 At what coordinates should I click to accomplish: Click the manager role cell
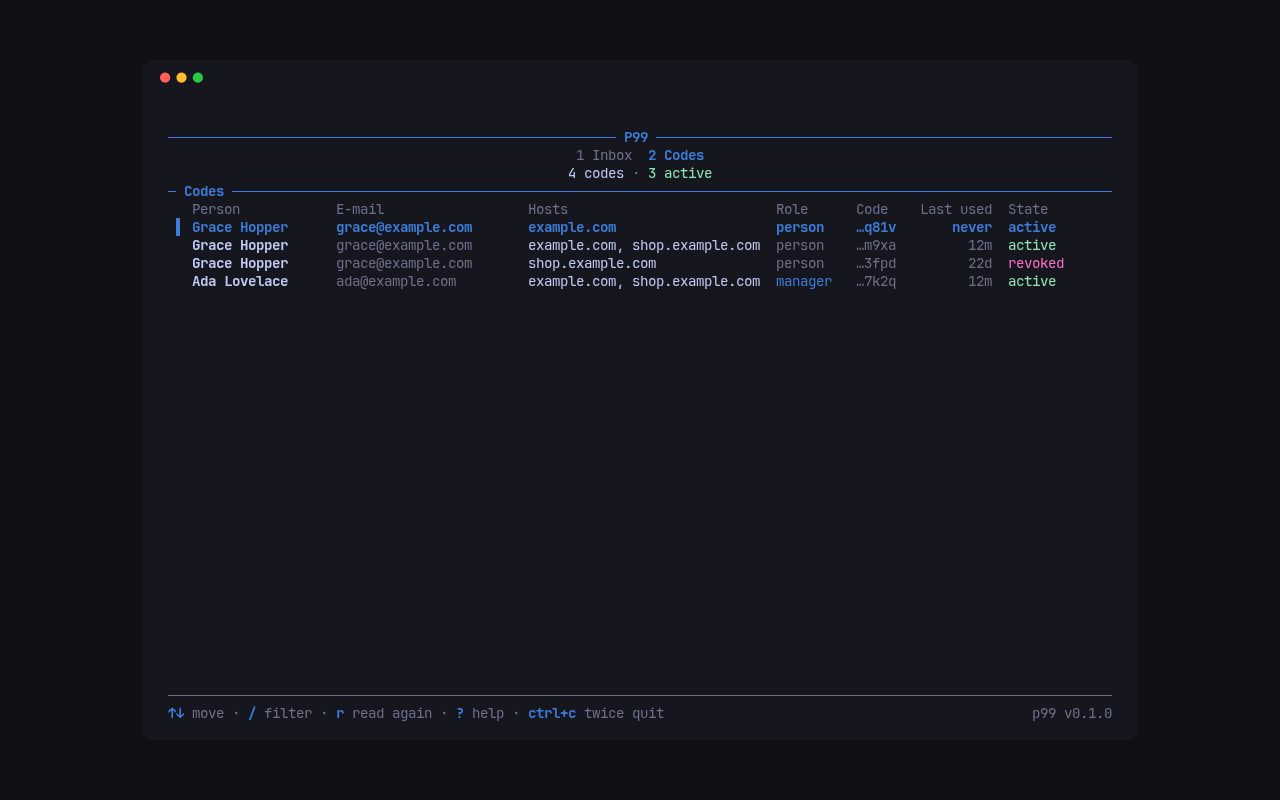tap(804, 282)
